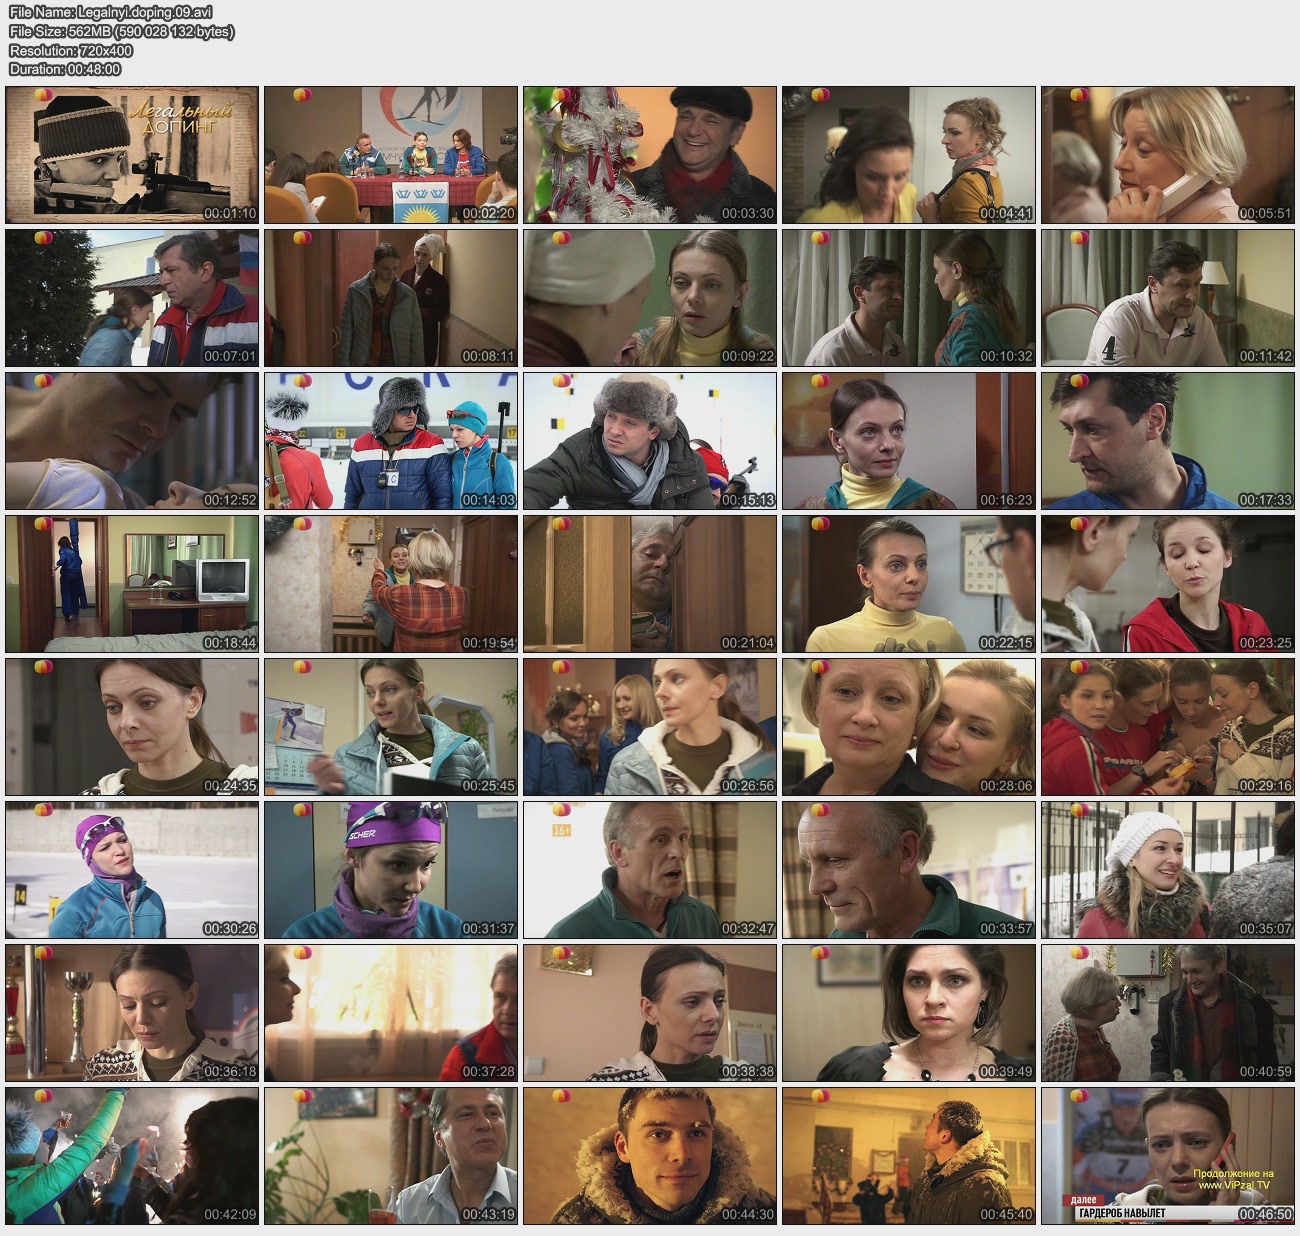1300x1236 pixels.
Task: Click the 00:44:30 timestamp label
Action: click(x=748, y=1214)
